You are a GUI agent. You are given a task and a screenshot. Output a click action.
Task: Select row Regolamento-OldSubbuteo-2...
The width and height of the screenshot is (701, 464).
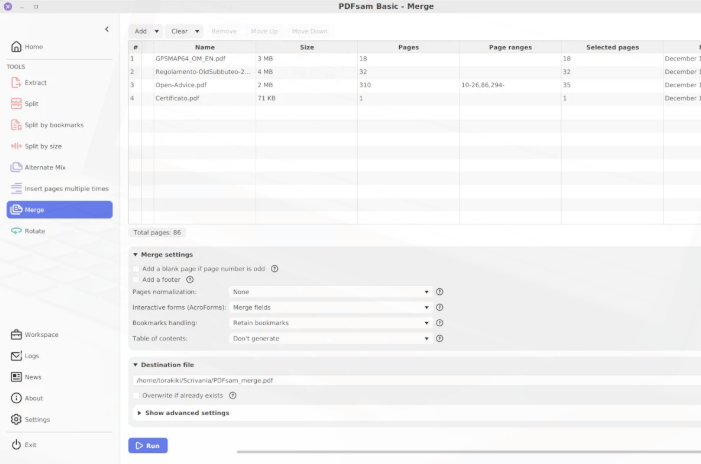point(414,72)
